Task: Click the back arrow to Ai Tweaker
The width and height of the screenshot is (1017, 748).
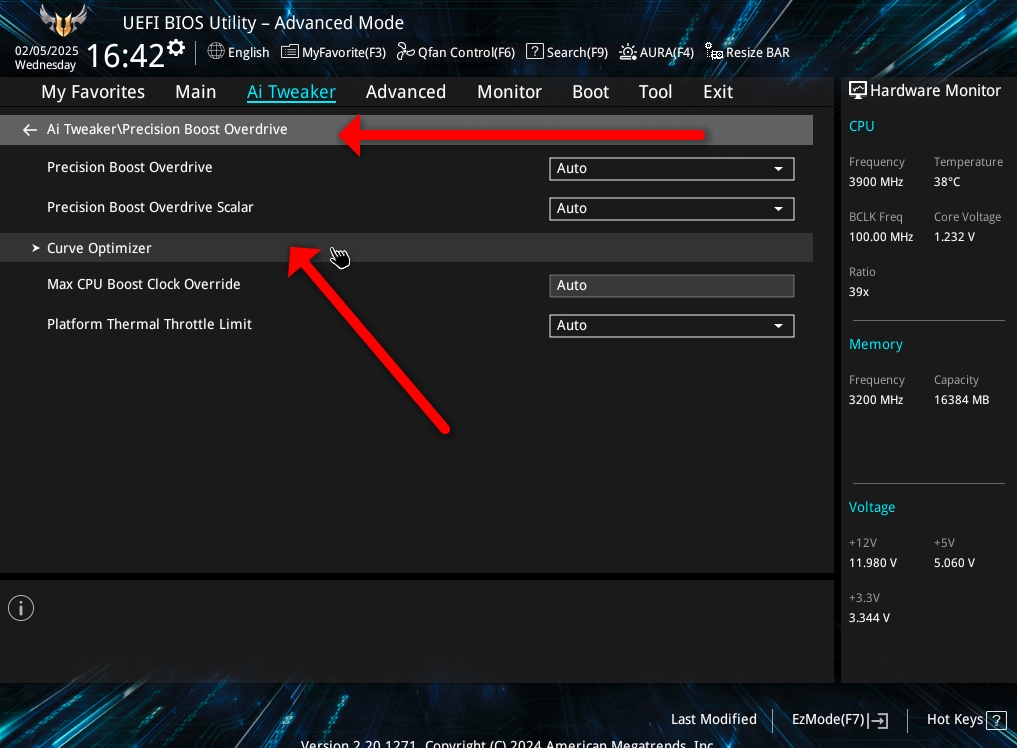Action: [30, 130]
